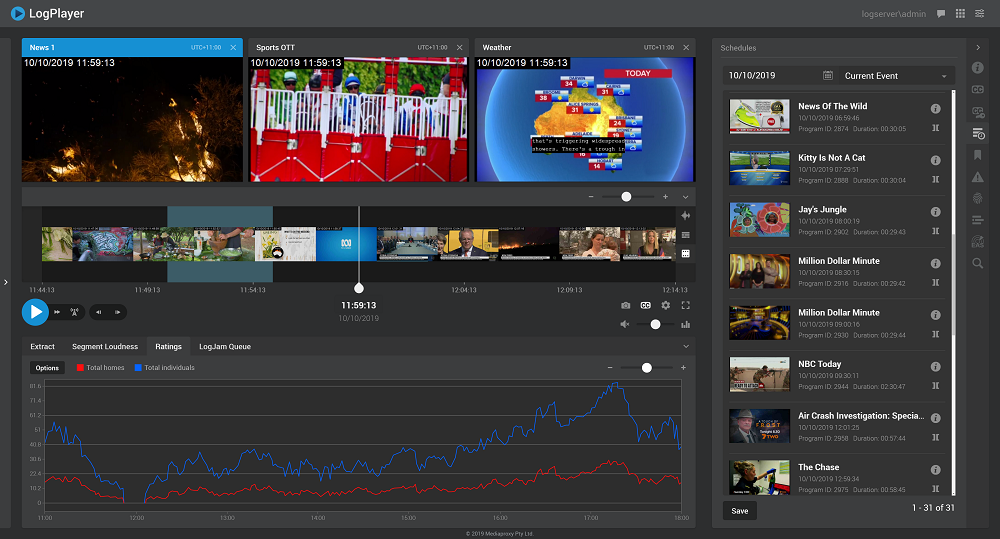Zoom out timeline with minus icon

point(591,196)
